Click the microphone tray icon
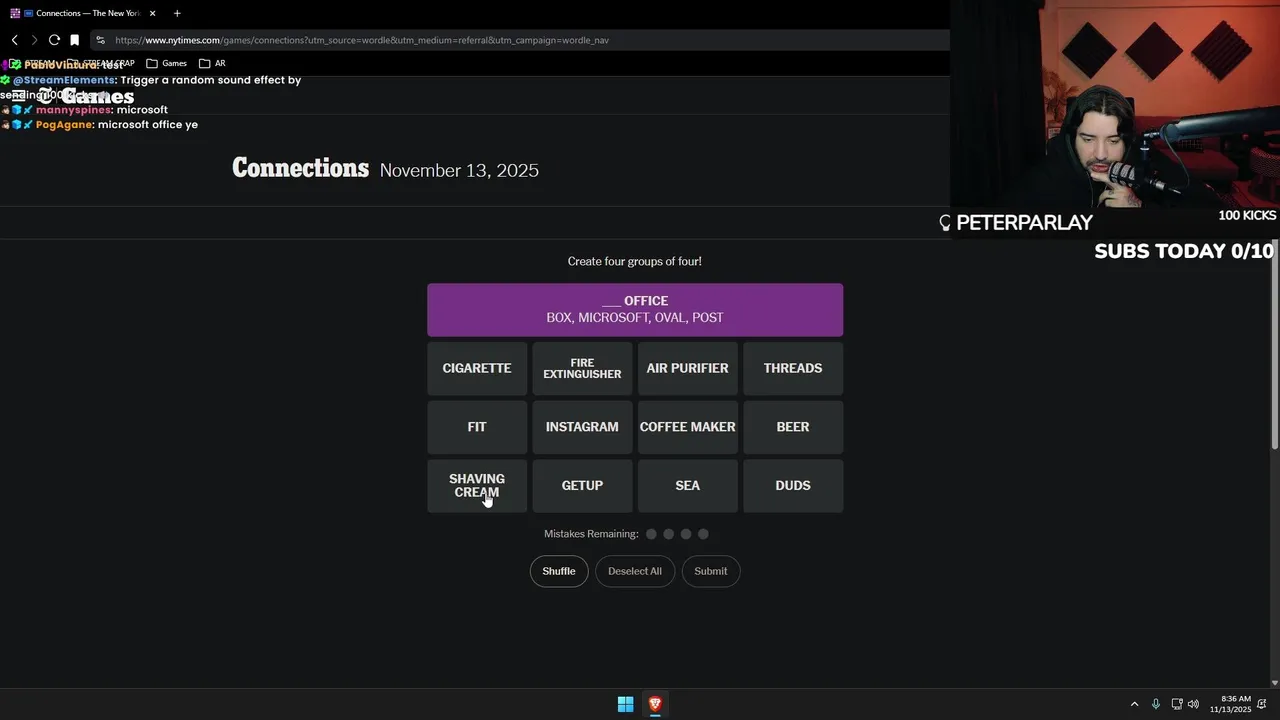Image resolution: width=1280 pixels, height=720 pixels. (x=1156, y=704)
